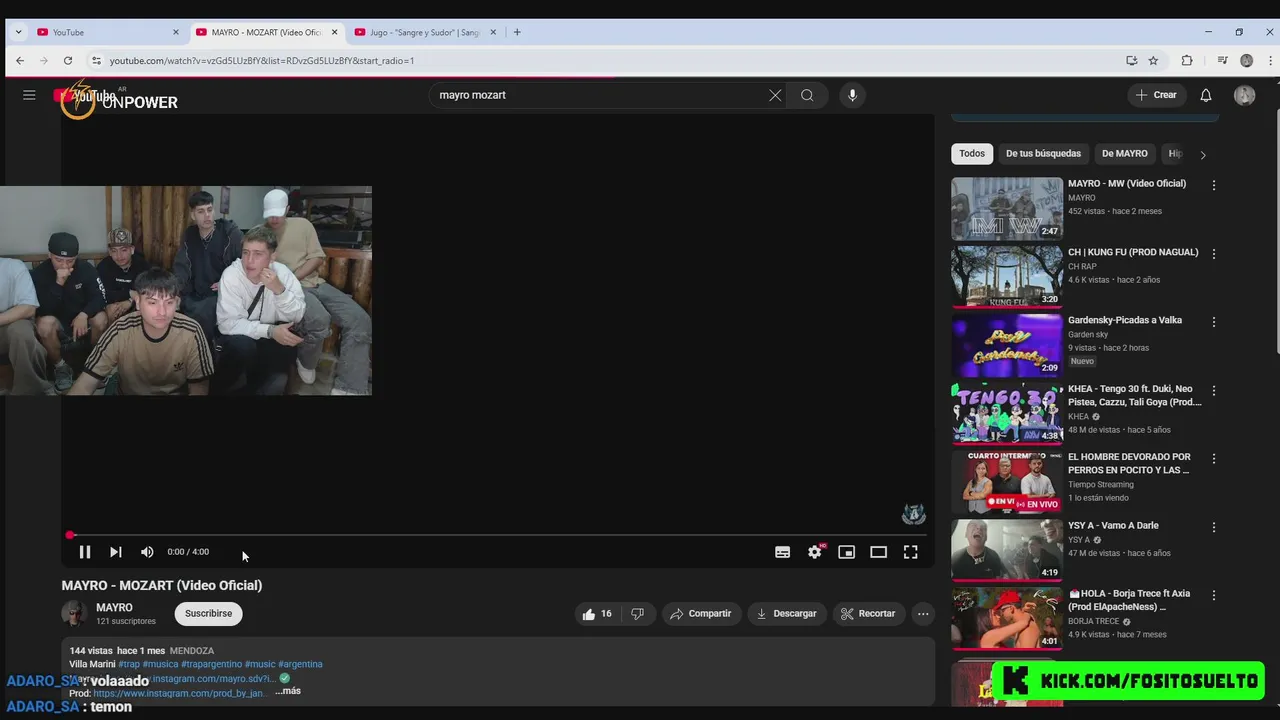Click the install app icon in address bar
1280x720 pixels.
coord(1131,61)
